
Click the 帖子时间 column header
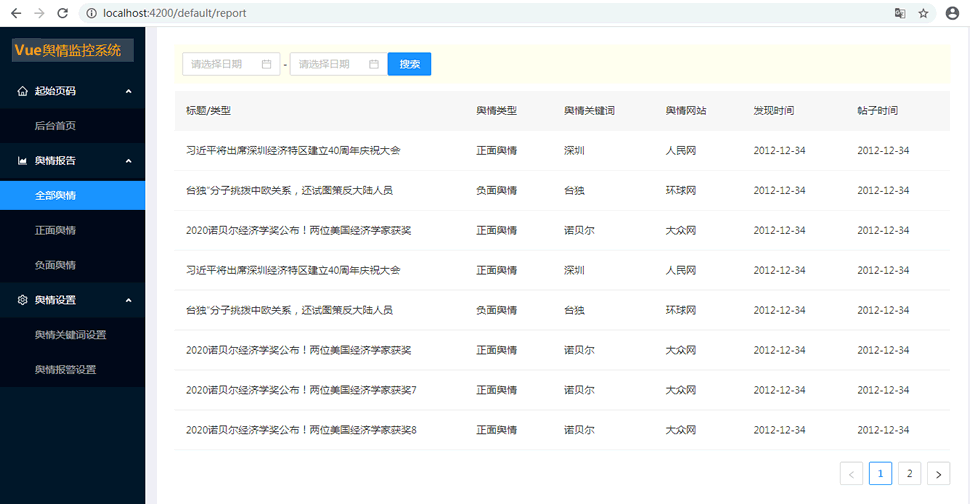click(877, 111)
